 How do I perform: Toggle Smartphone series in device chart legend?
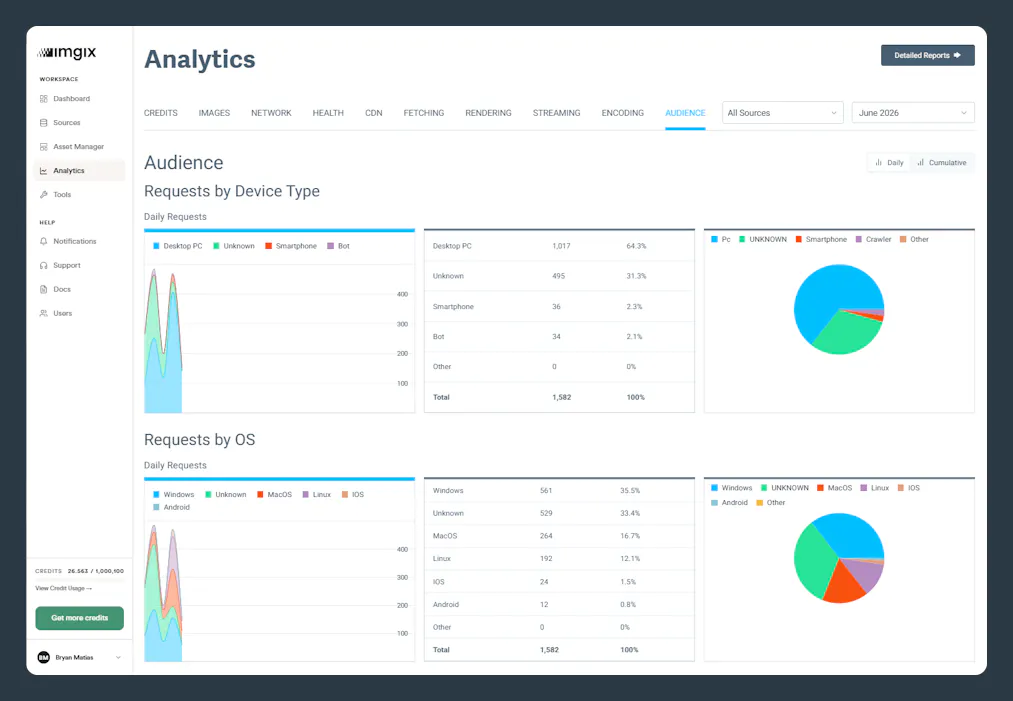point(291,246)
